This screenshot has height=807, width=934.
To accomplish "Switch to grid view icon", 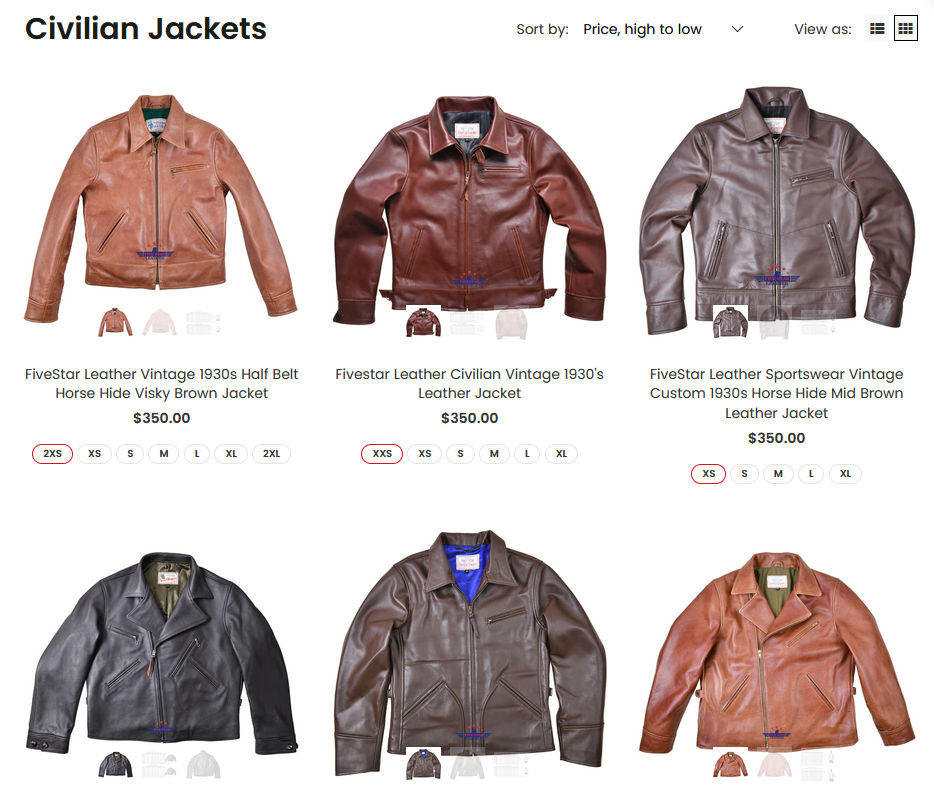I will point(905,29).
